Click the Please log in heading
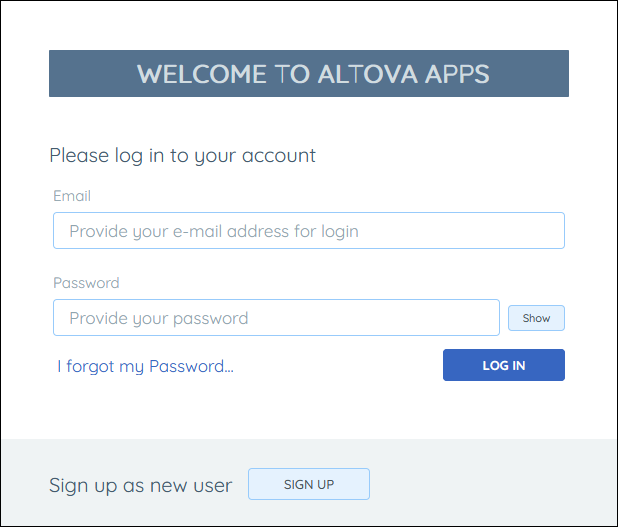The image size is (618, 527). [x=182, y=155]
